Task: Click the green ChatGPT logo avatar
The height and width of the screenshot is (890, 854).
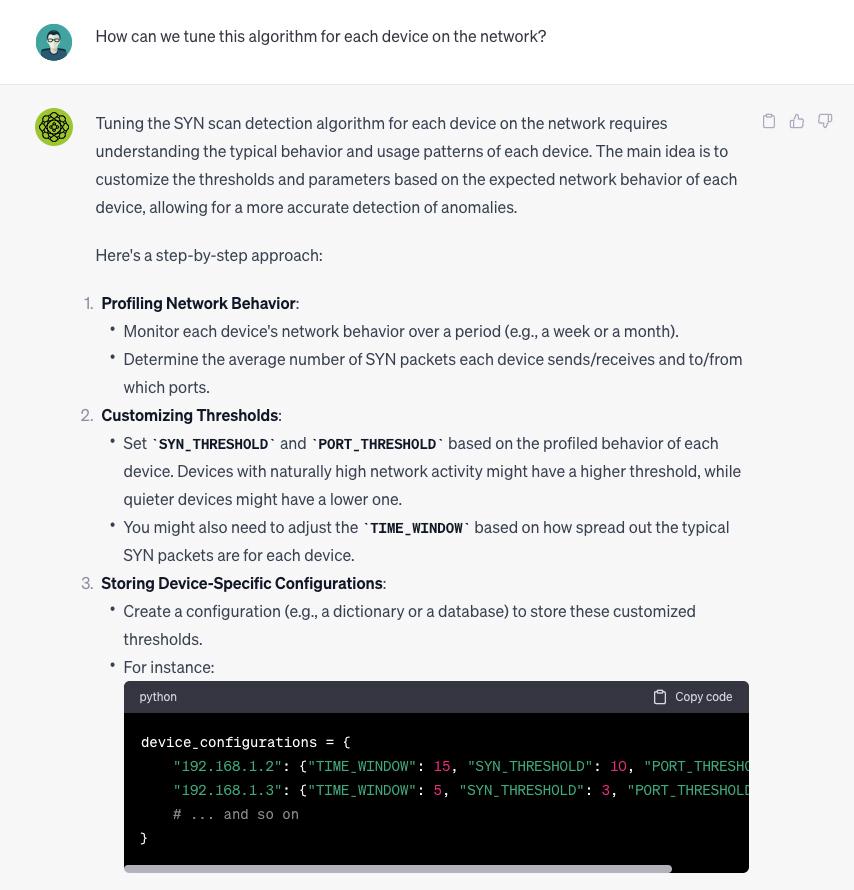Action: tap(54, 127)
